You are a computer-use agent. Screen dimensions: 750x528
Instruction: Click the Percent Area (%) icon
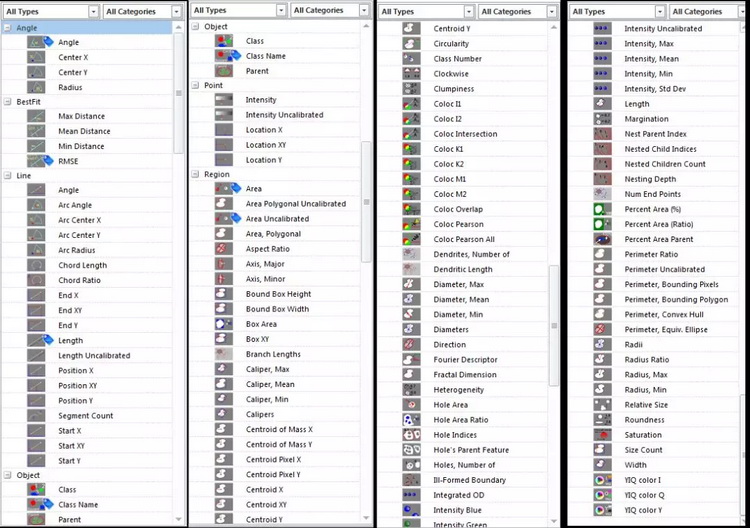tap(602, 209)
